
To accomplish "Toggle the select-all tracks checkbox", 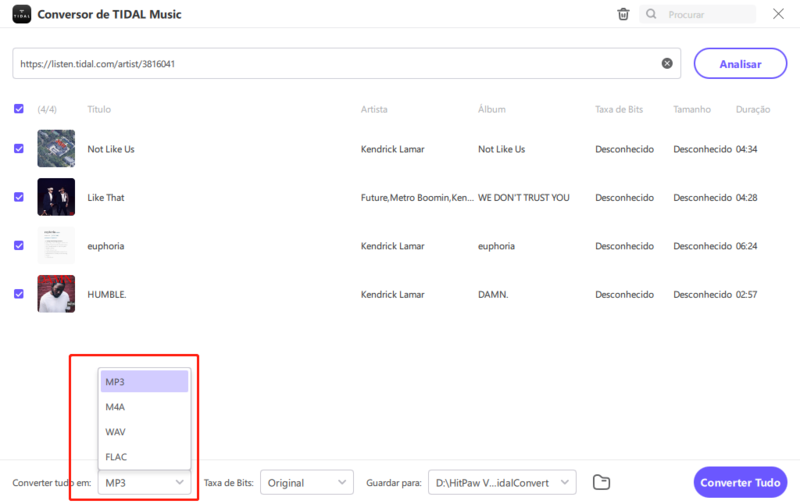I will tap(19, 109).
